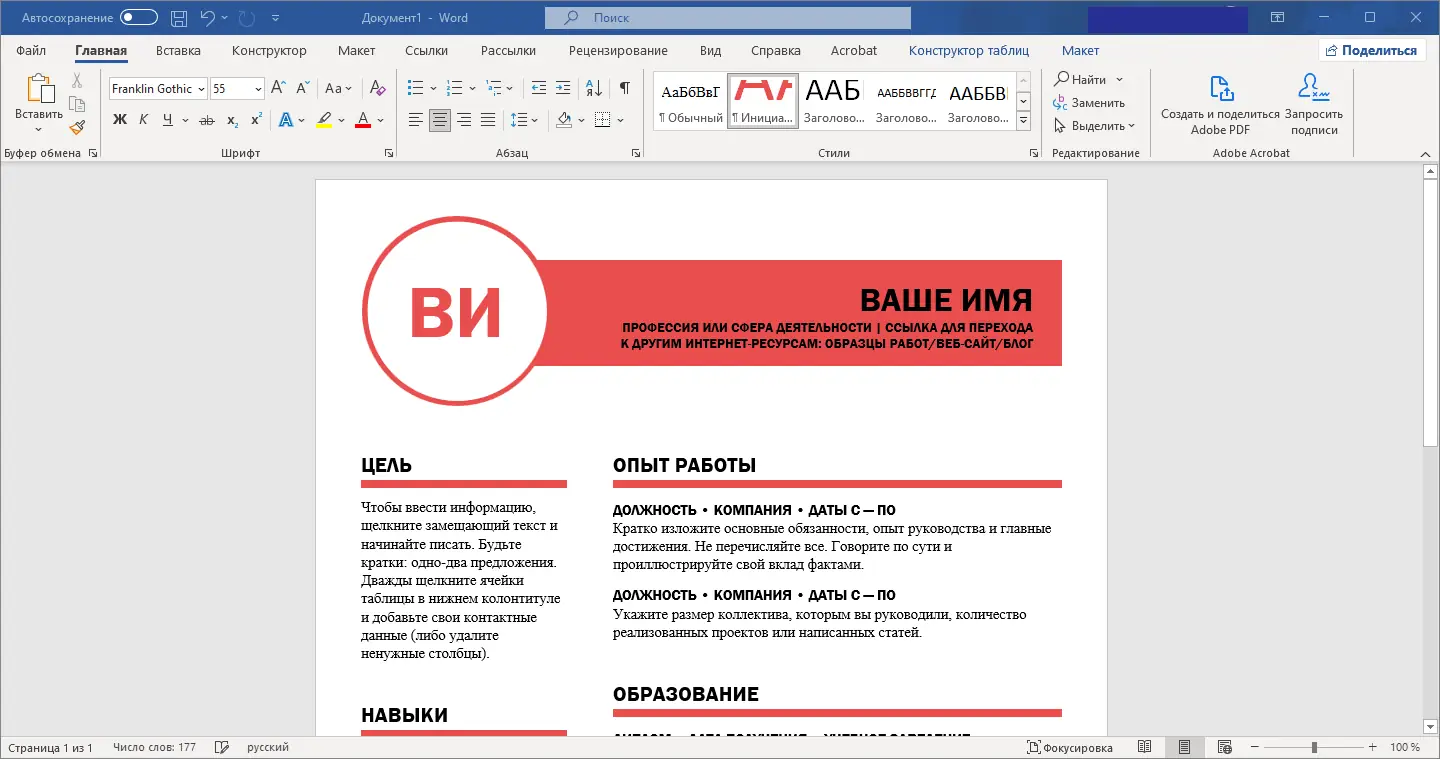Click Заменить to replace text

tap(1089, 102)
